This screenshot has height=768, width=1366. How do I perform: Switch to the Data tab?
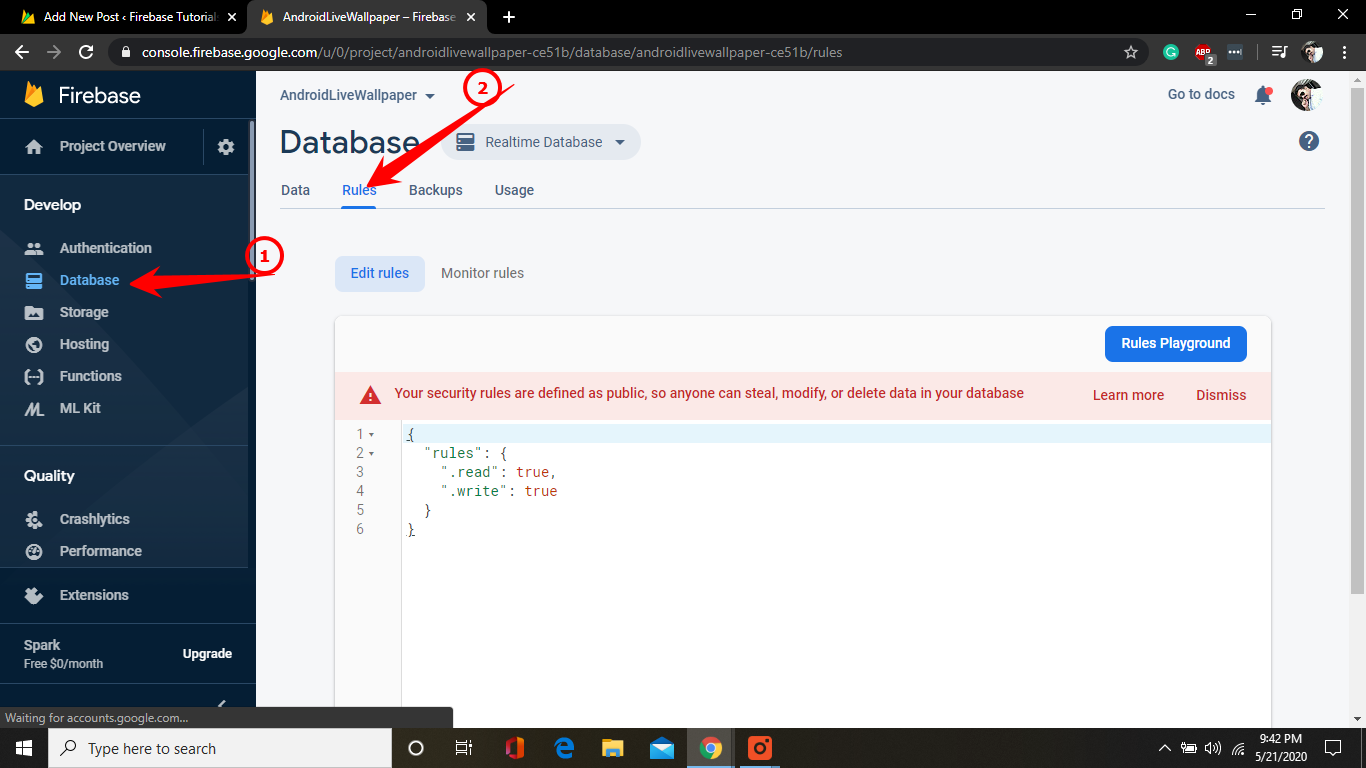(295, 190)
